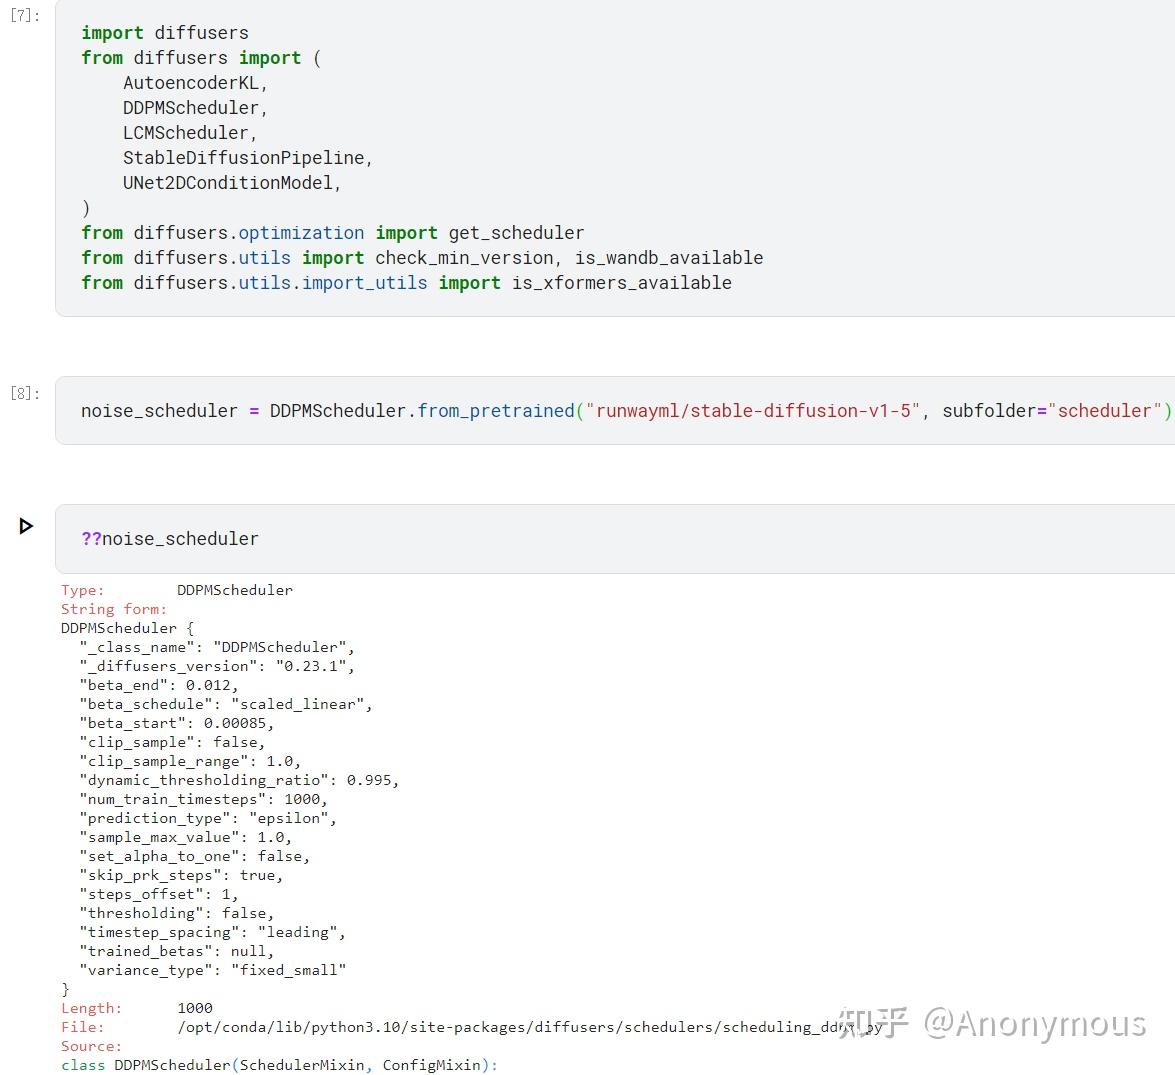
Task: Run the ??noise_scheduler cell
Action: 26,526
